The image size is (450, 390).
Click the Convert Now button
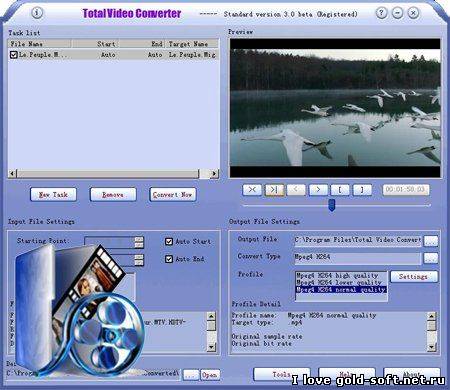click(173, 195)
